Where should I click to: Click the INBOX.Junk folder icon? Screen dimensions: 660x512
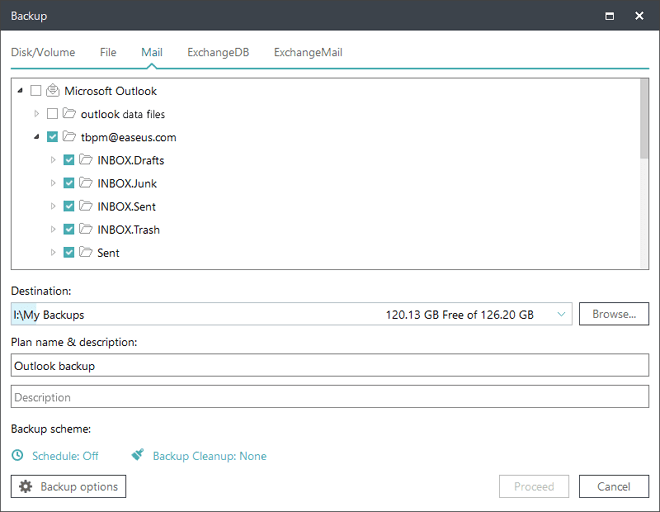pyautogui.click(x=86, y=183)
